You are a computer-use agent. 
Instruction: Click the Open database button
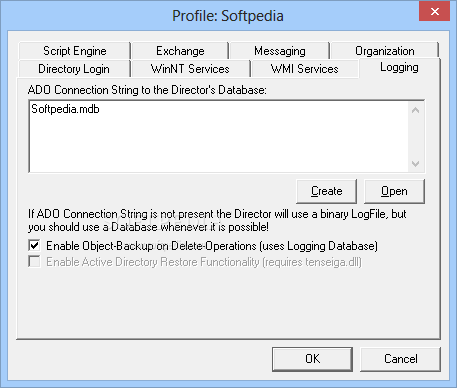click(x=394, y=191)
